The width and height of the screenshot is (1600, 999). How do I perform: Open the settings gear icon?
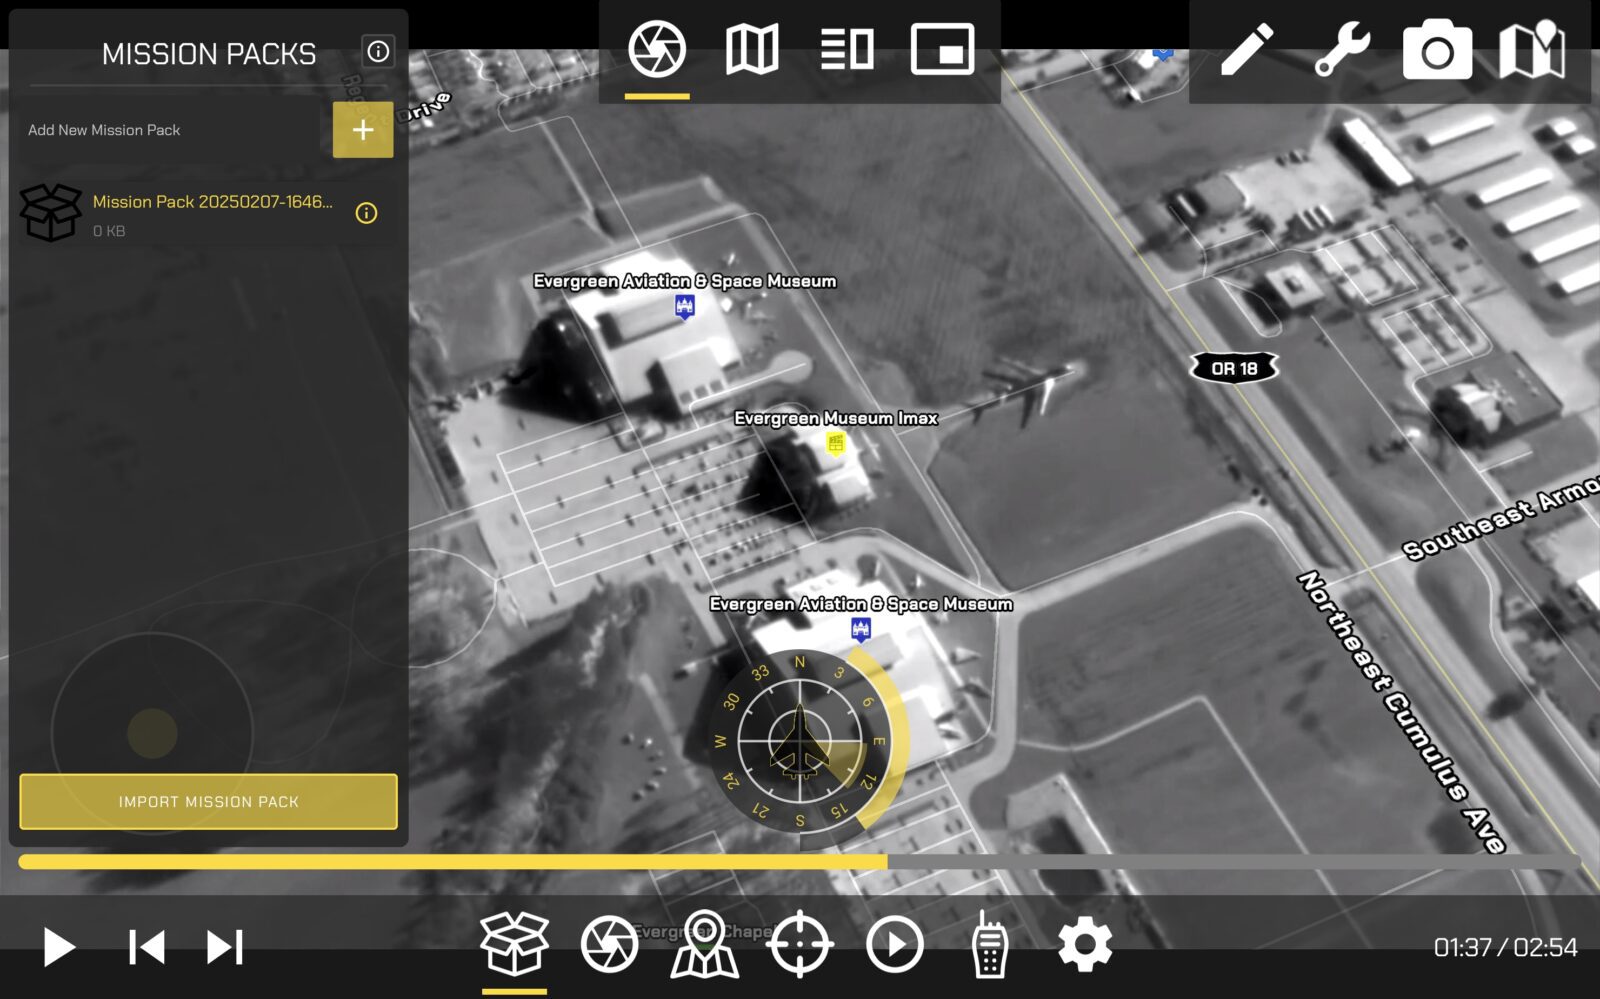(x=1085, y=944)
